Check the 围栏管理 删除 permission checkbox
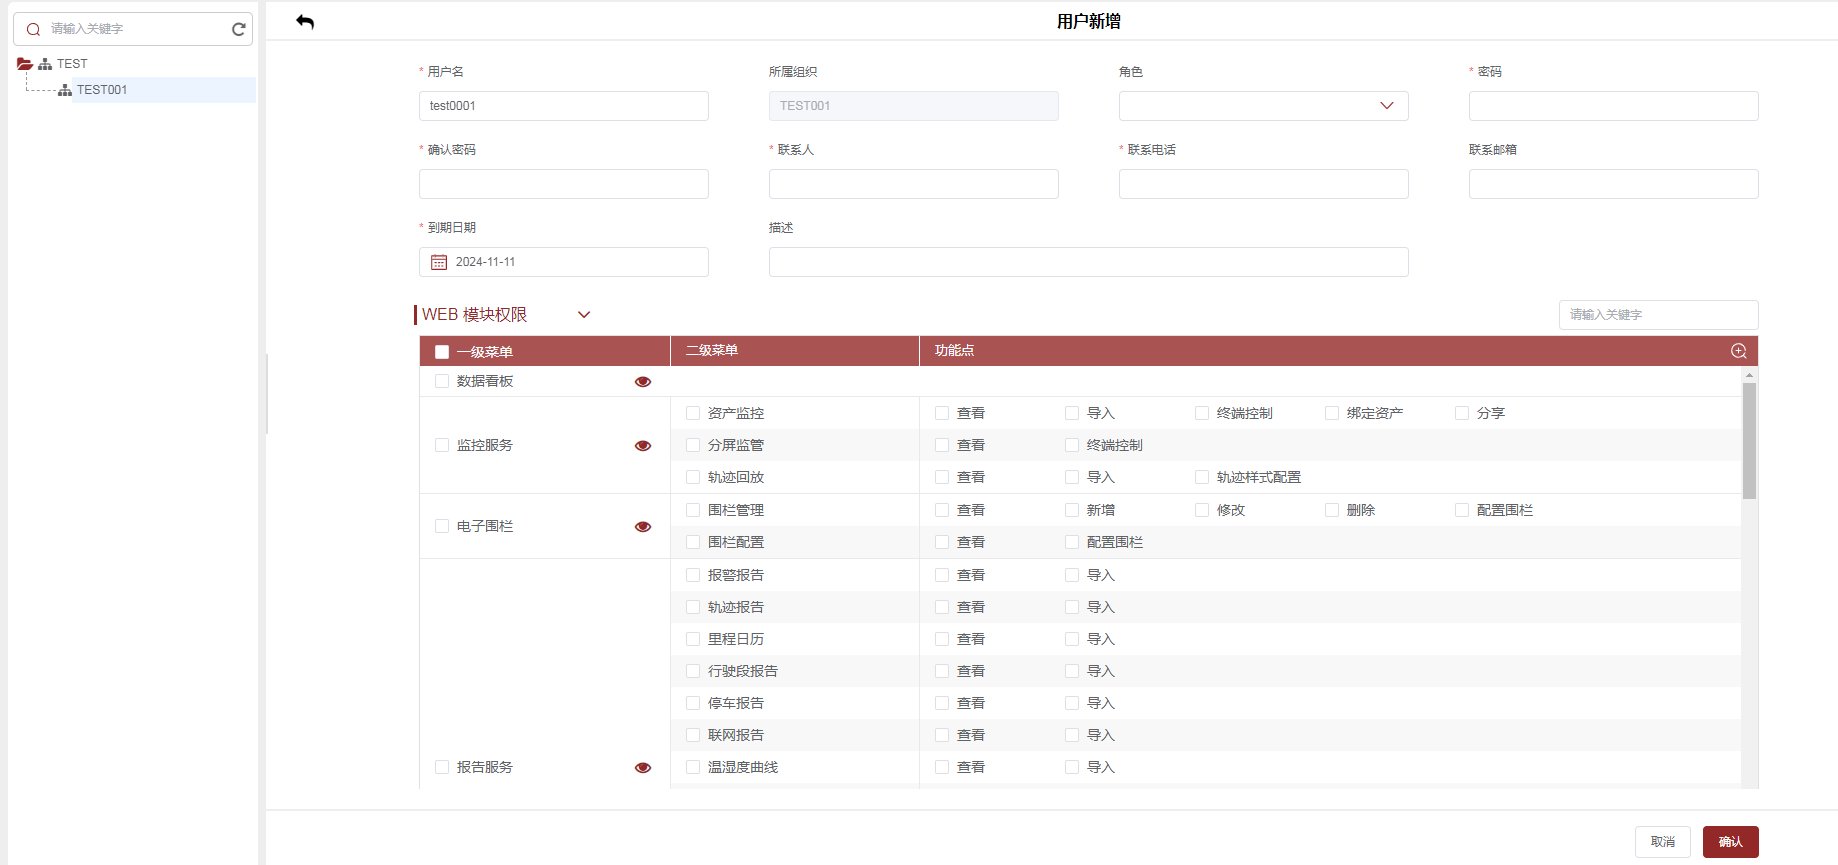Image resolution: width=1838 pixels, height=865 pixels. pyautogui.click(x=1332, y=510)
